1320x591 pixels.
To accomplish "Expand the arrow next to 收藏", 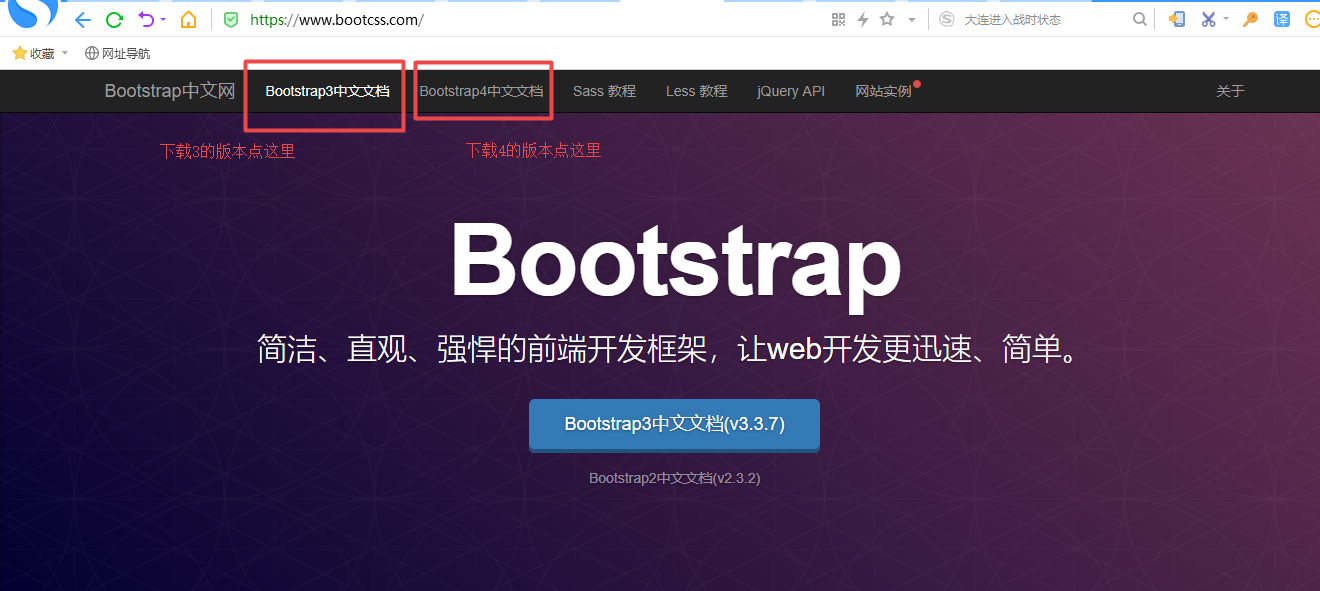I will pos(65,53).
